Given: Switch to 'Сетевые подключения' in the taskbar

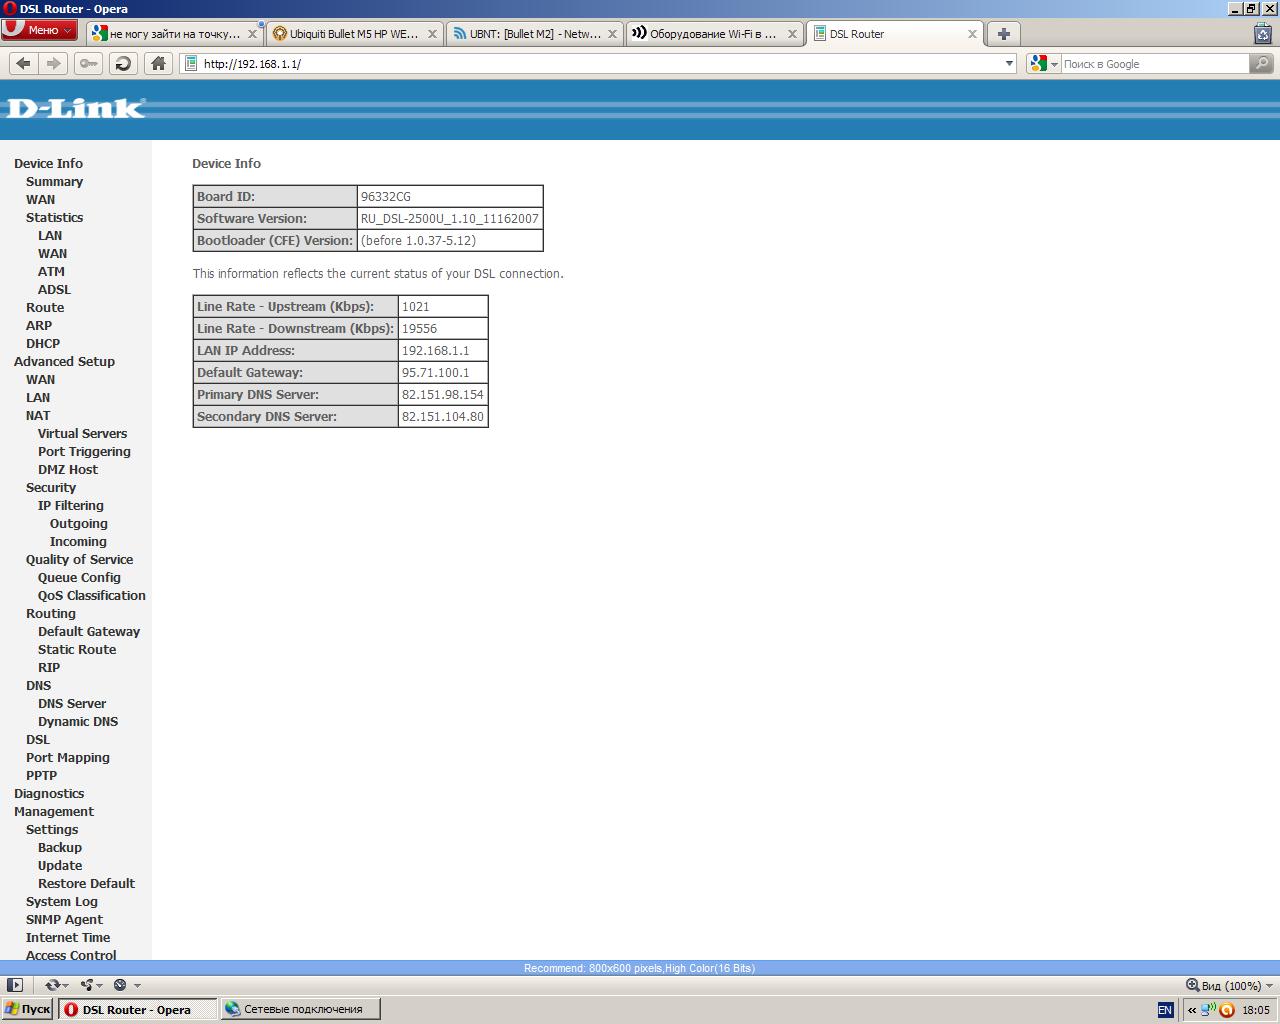Looking at the screenshot, I should 300,1009.
